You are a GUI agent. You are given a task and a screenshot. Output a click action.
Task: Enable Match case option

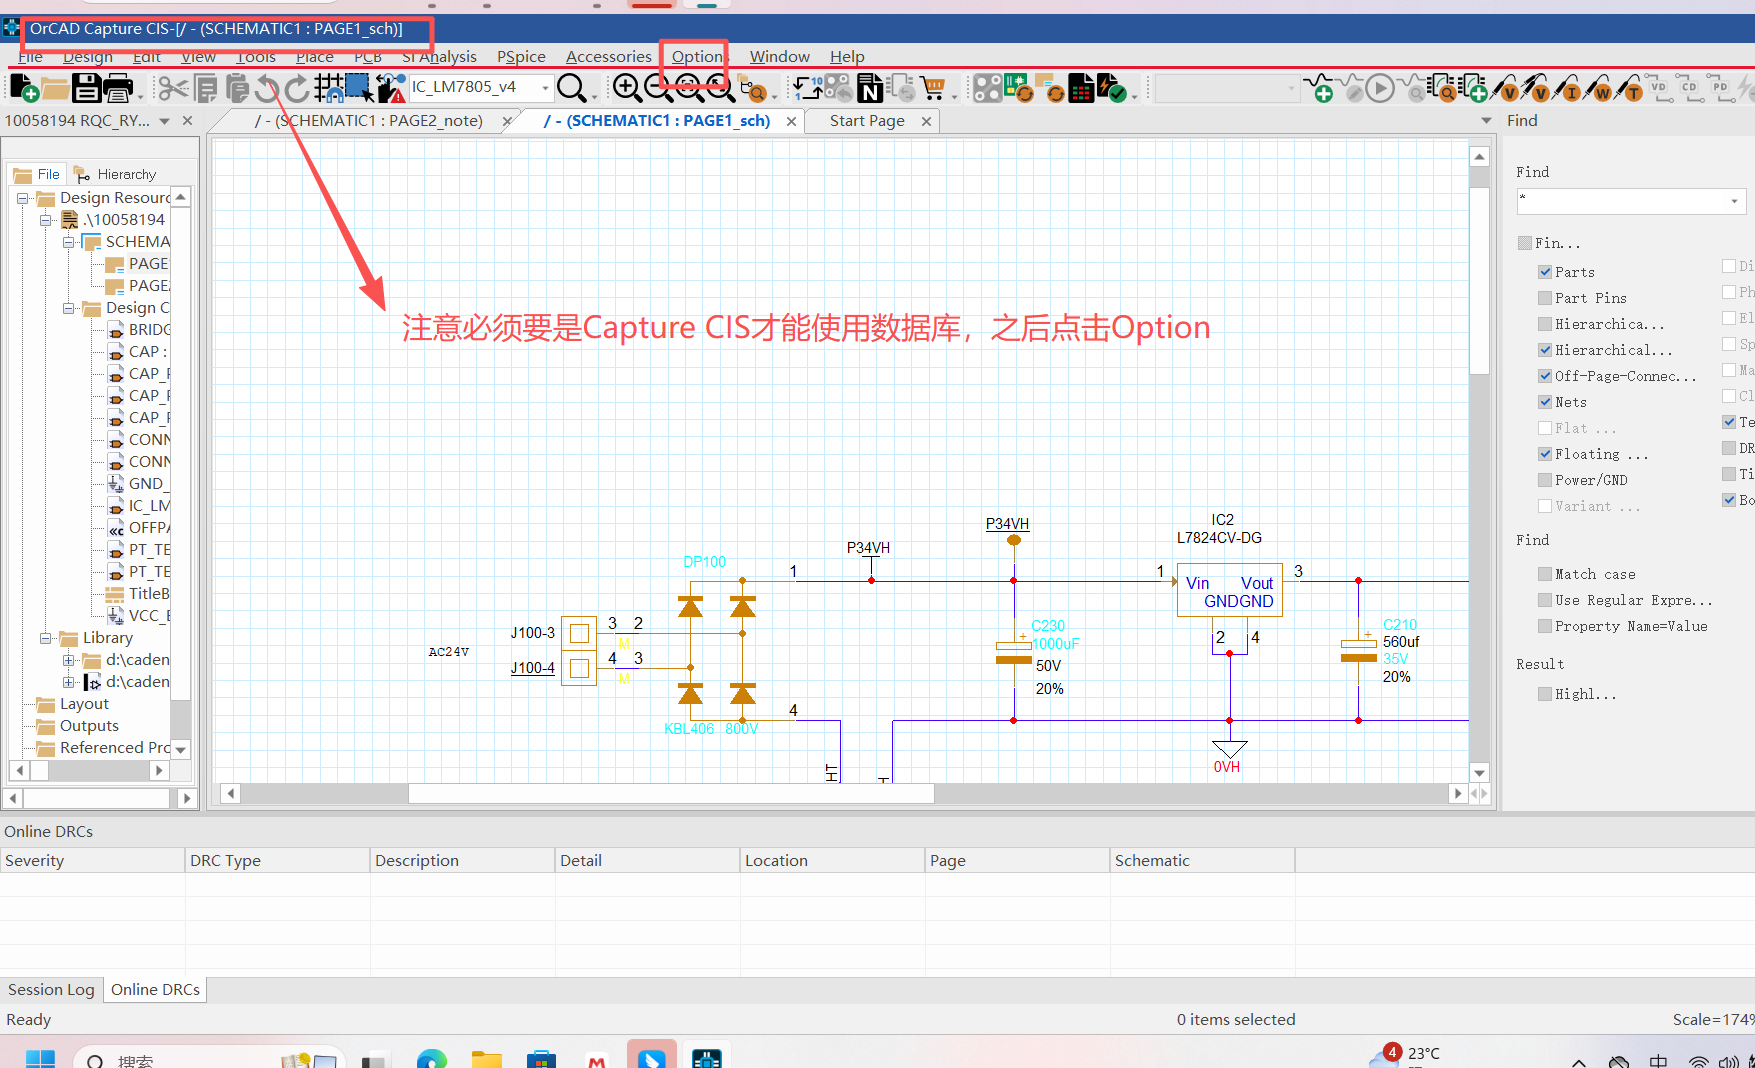1546,574
